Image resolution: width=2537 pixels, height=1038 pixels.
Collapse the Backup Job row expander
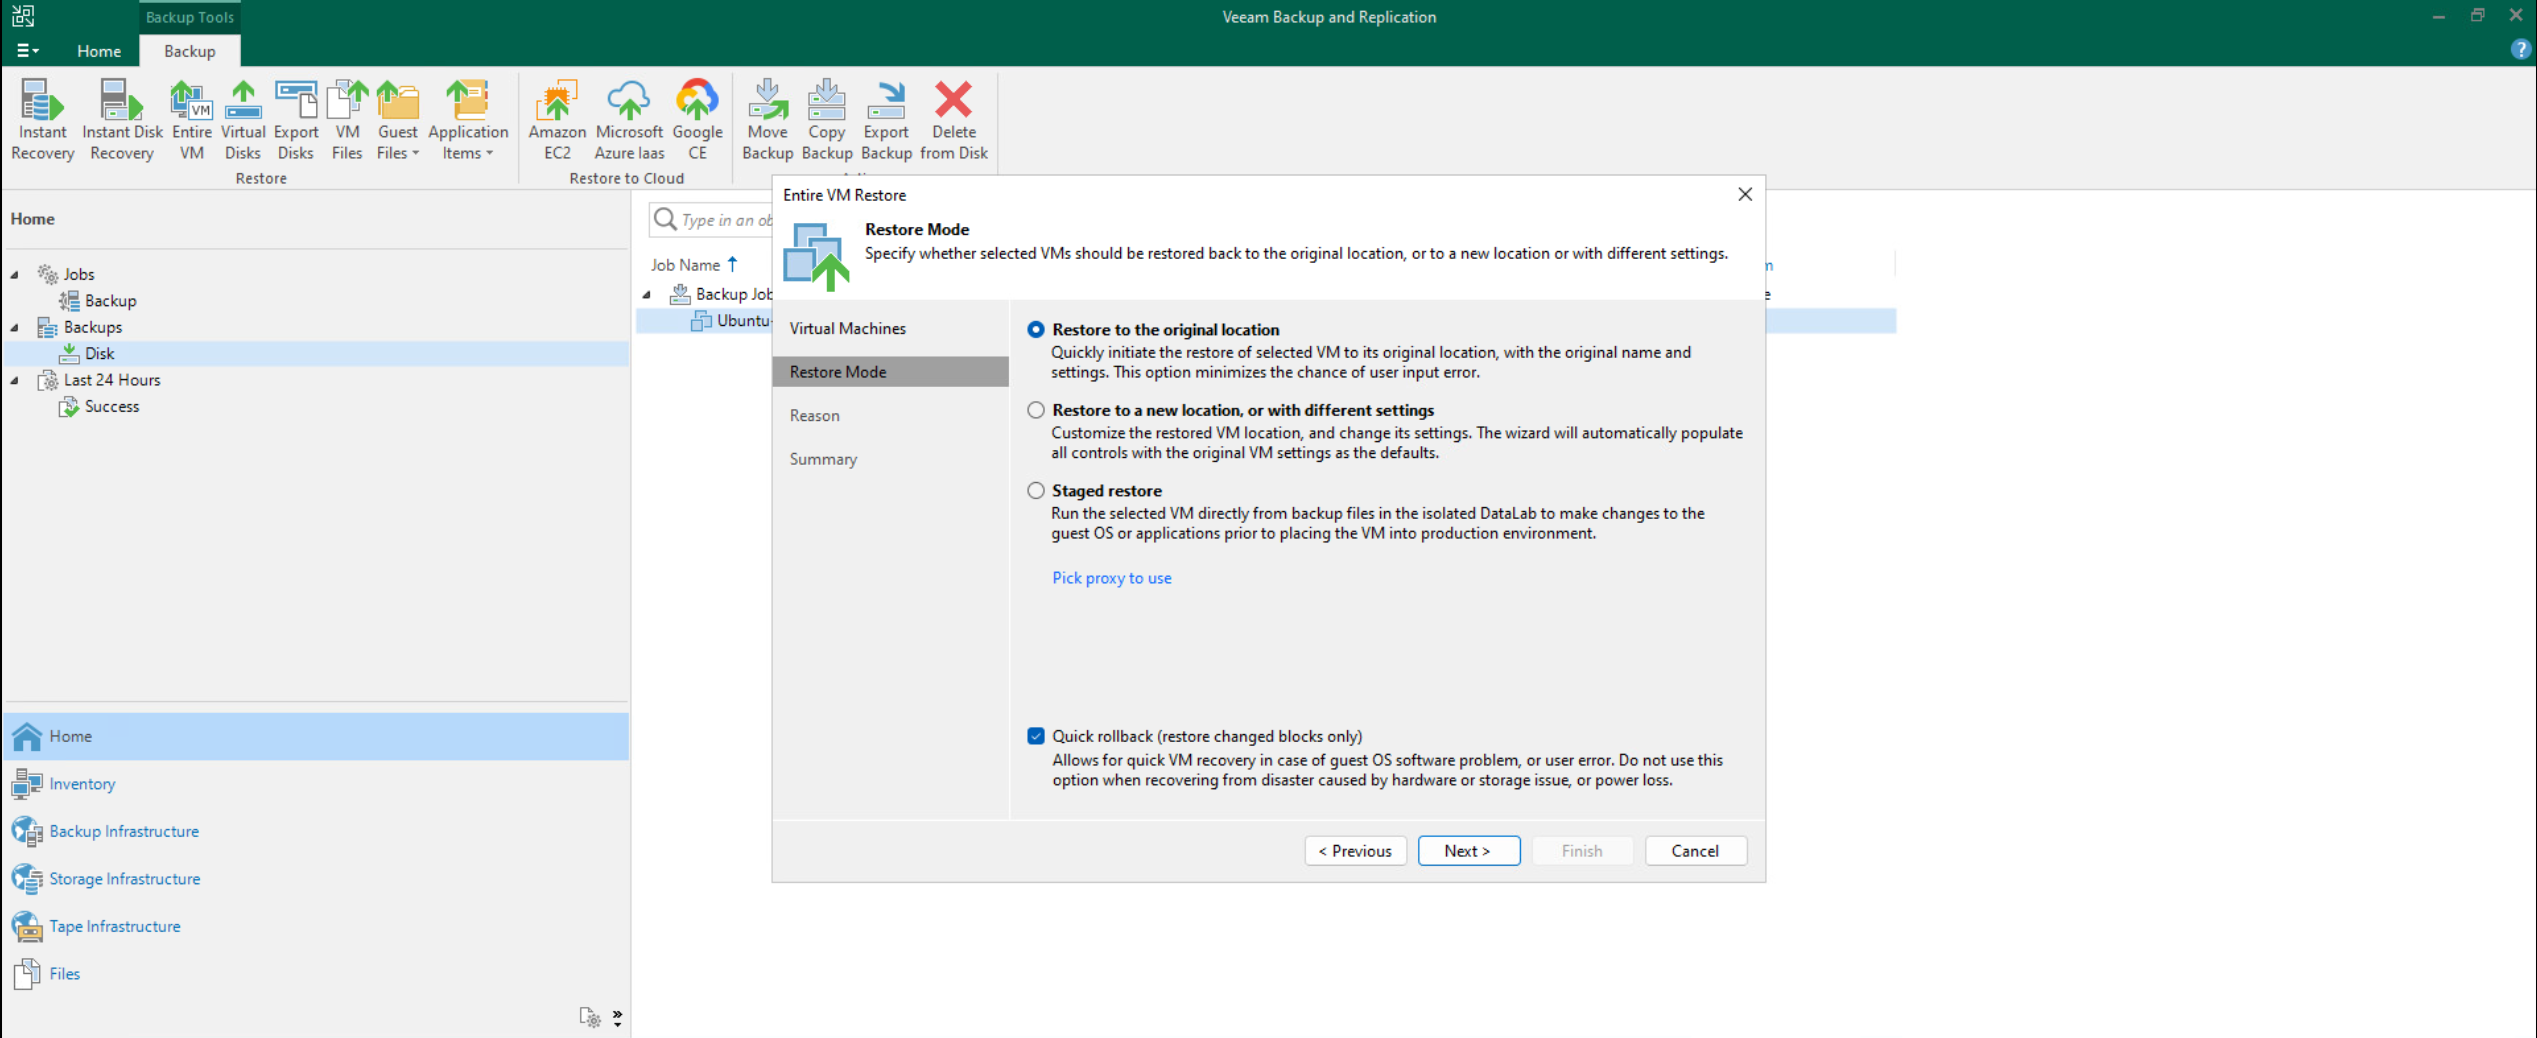coord(647,294)
